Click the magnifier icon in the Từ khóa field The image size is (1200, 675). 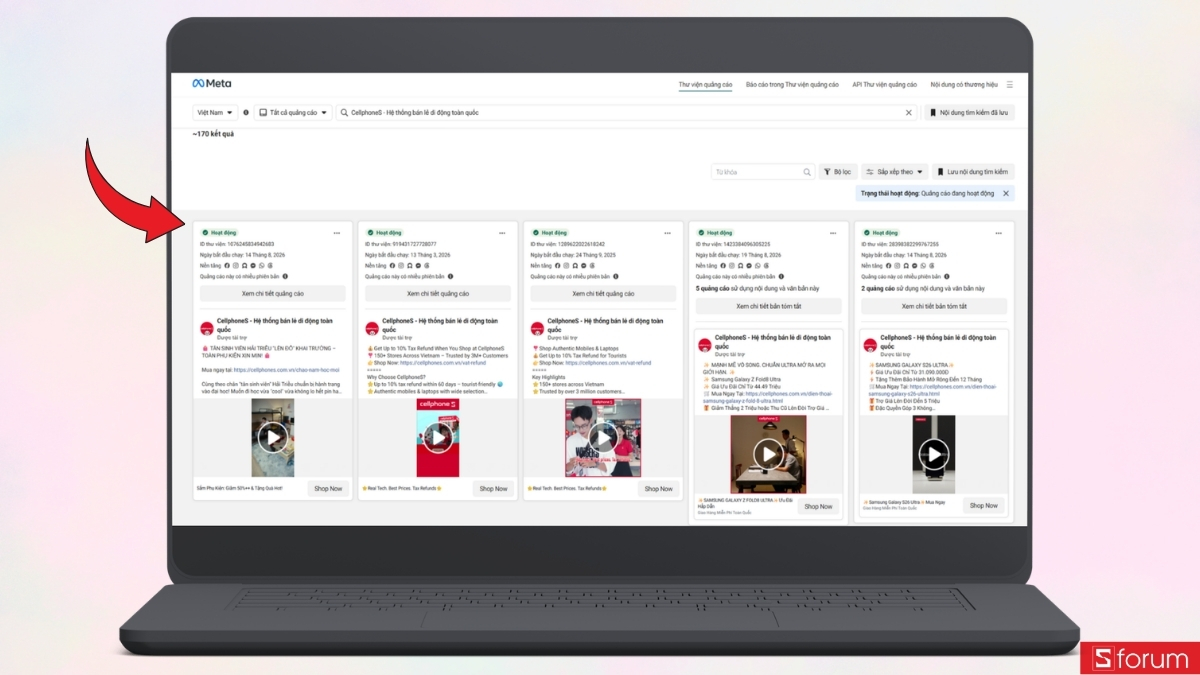coord(807,172)
